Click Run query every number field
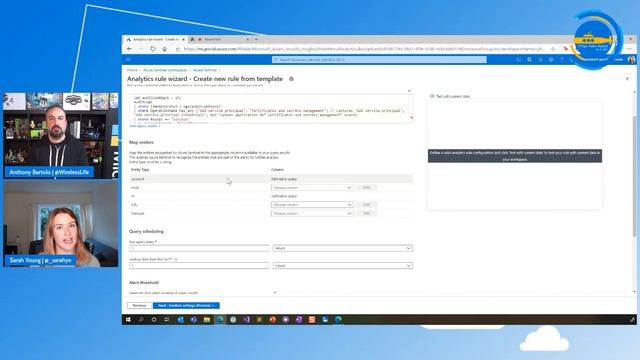Viewport: 640px width, 360px height. 199,248
